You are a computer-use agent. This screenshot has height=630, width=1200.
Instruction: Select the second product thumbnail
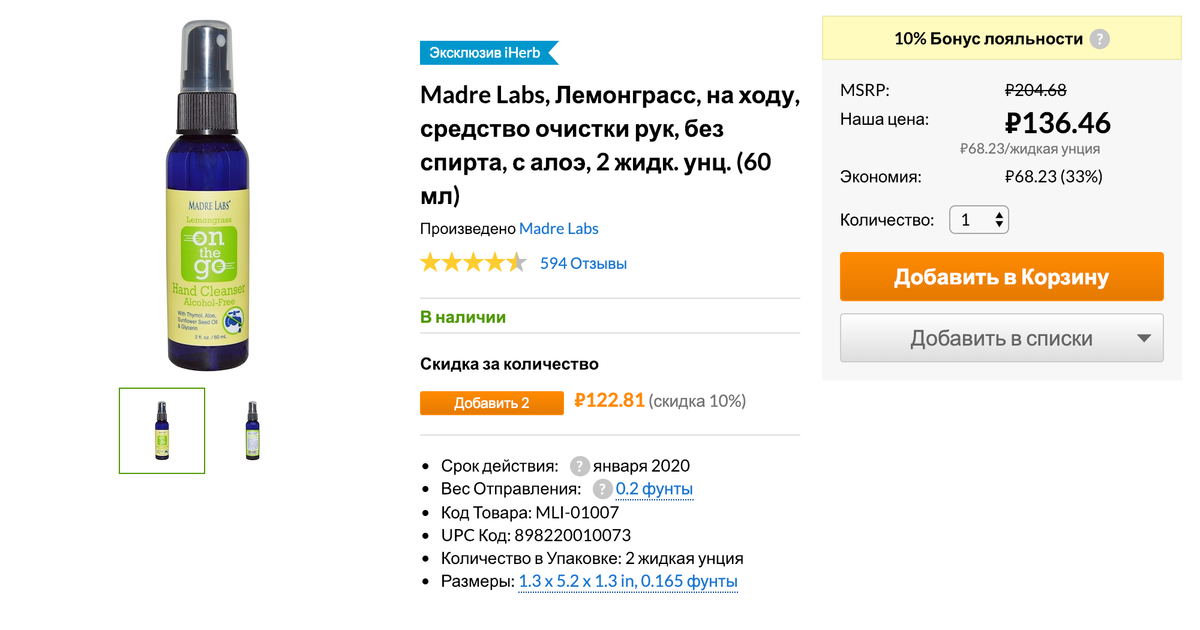pyautogui.click(x=252, y=430)
